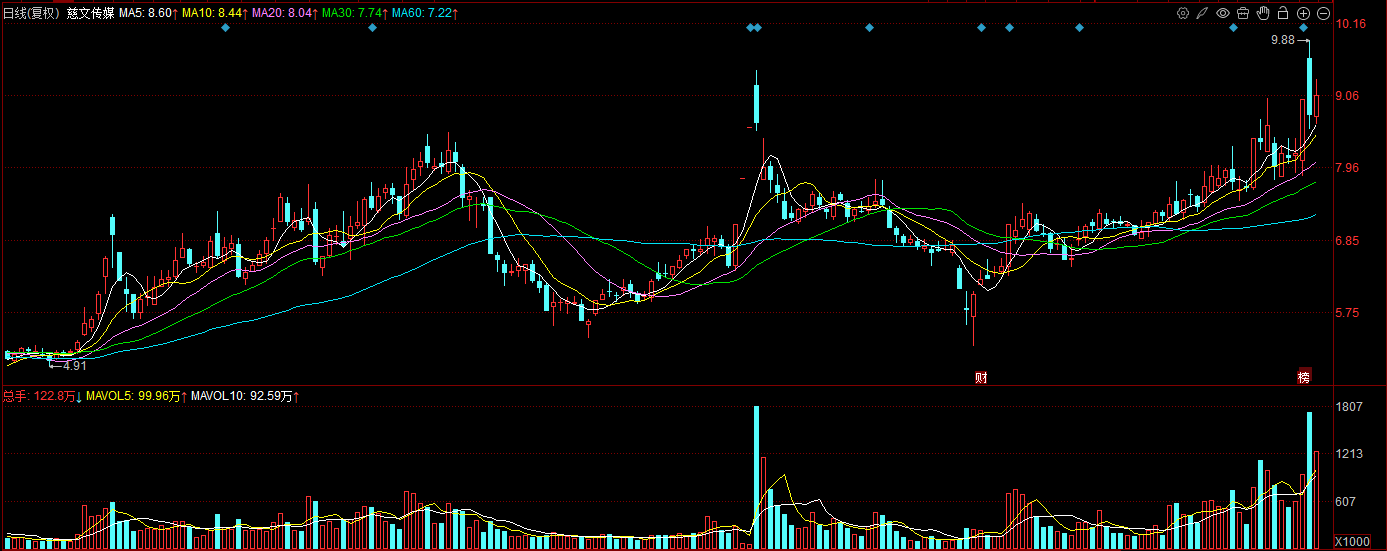This screenshot has width=1387, height=551.
Task: Click the leftmost blue diamond info marker
Action: 226,28
